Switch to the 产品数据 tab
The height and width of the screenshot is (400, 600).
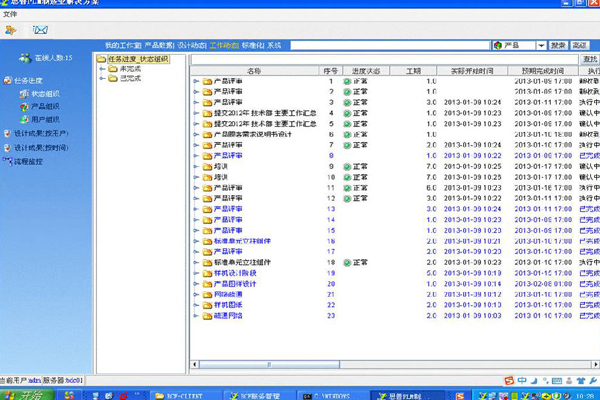[x=159, y=46]
